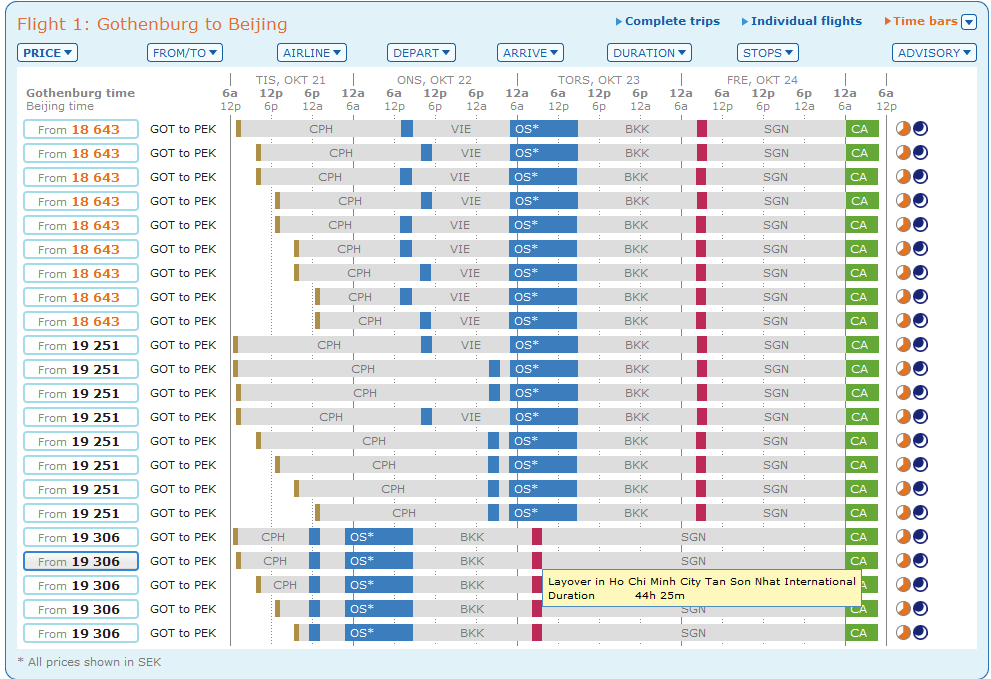Image resolution: width=991 pixels, height=679 pixels.
Task: Click the orange pie icon in the first flight row
Action: point(903,129)
